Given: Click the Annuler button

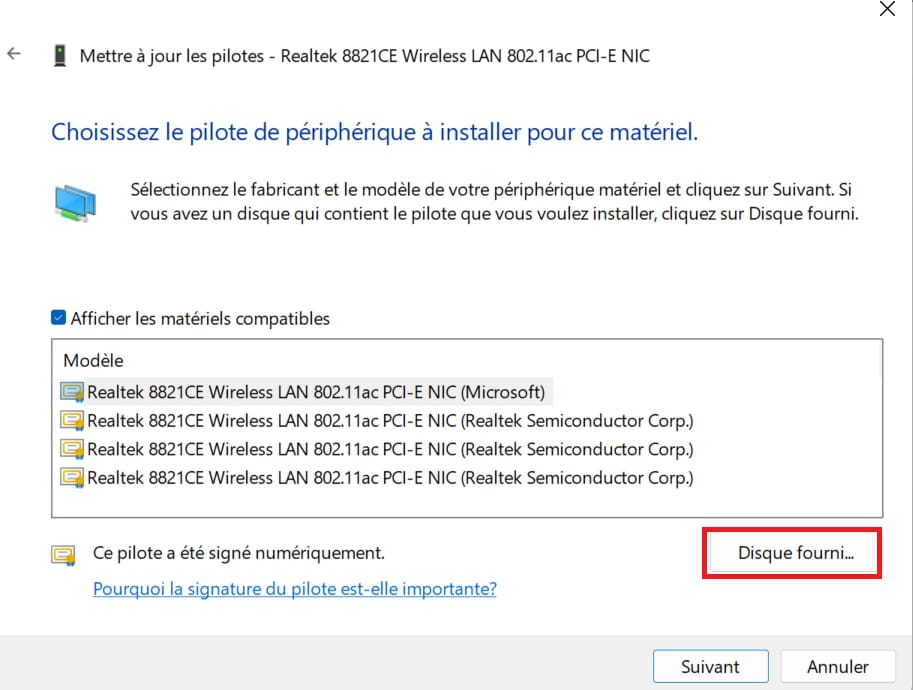Looking at the screenshot, I should (x=837, y=666).
